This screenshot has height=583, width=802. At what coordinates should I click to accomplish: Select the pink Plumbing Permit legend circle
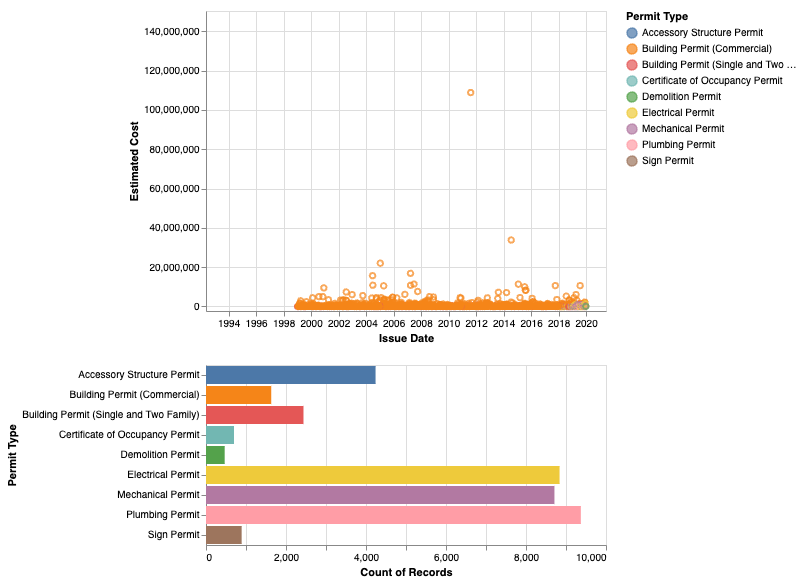click(631, 144)
